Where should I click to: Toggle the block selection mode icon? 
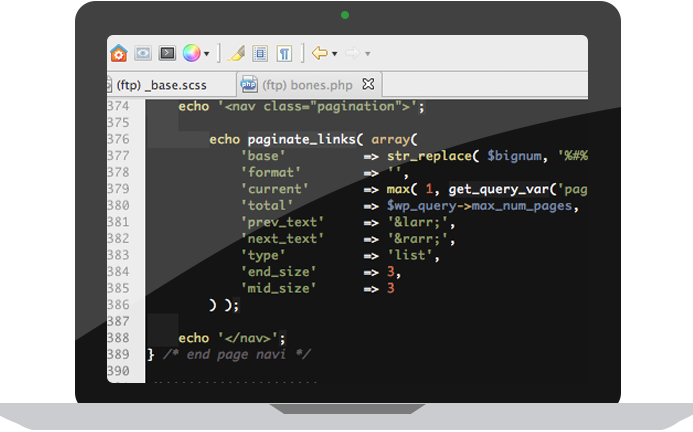pos(260,54)
